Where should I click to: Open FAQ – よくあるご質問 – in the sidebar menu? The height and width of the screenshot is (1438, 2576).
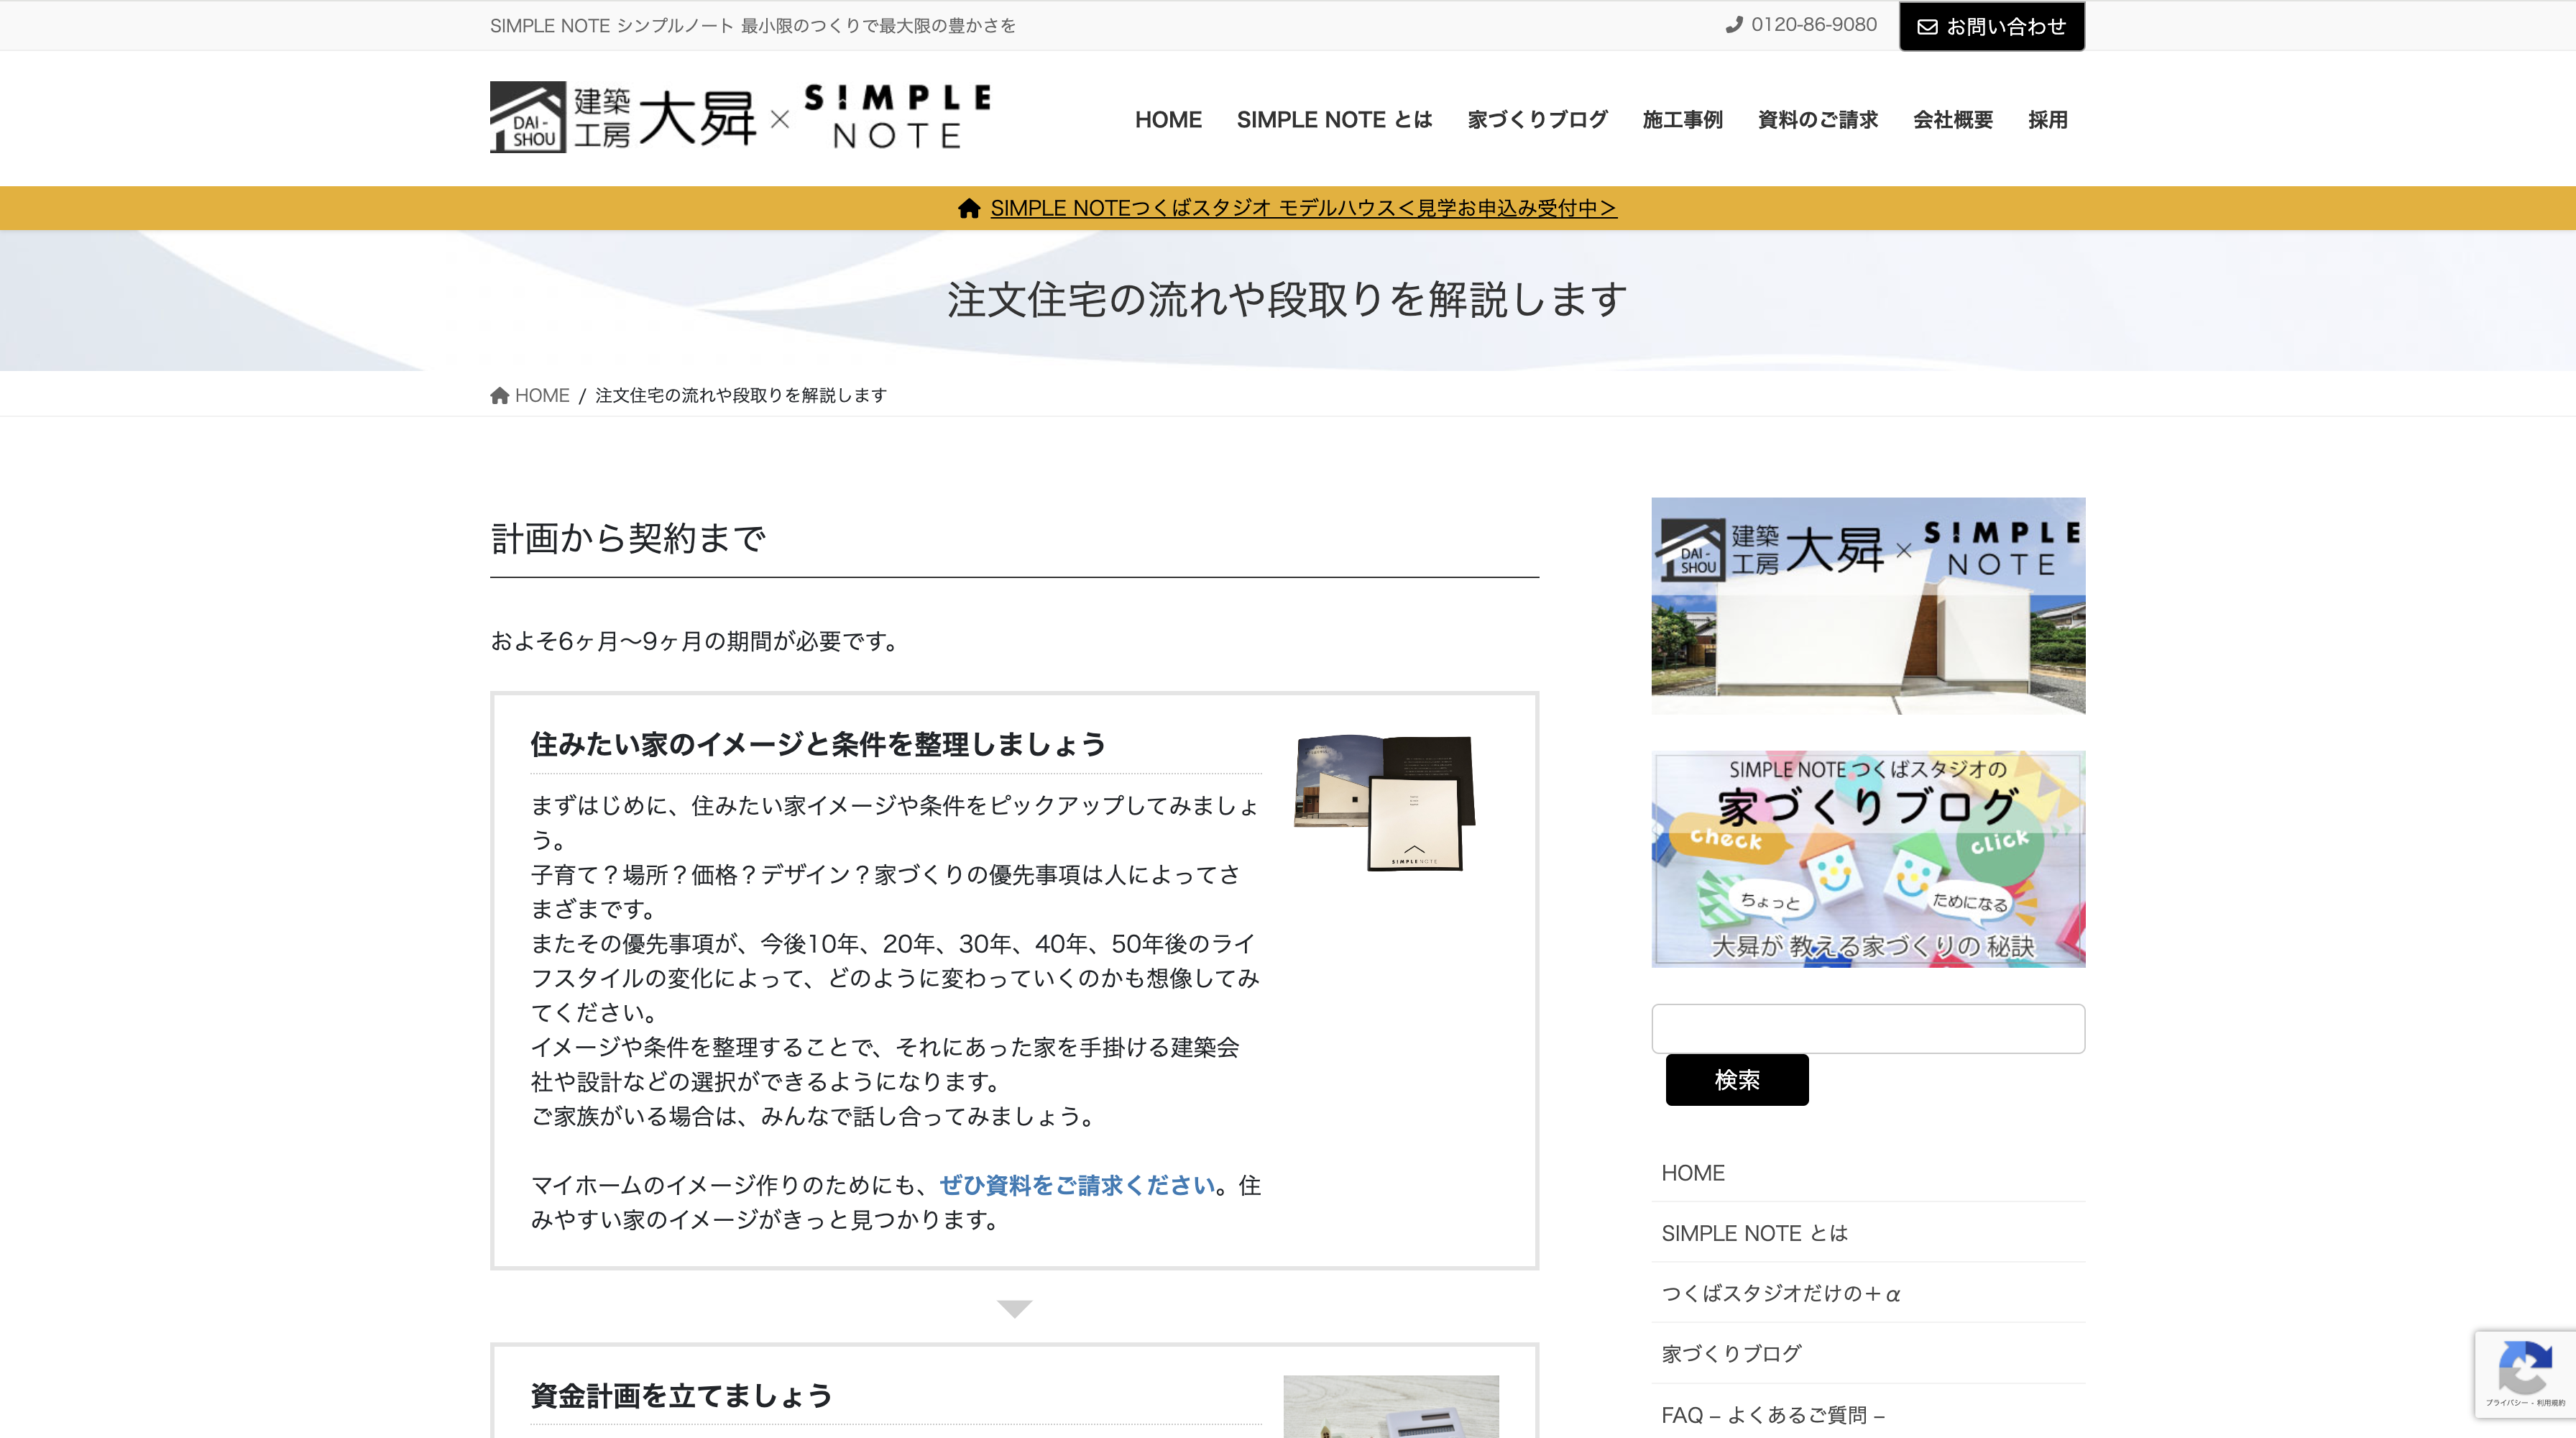click(1773, 1415)
